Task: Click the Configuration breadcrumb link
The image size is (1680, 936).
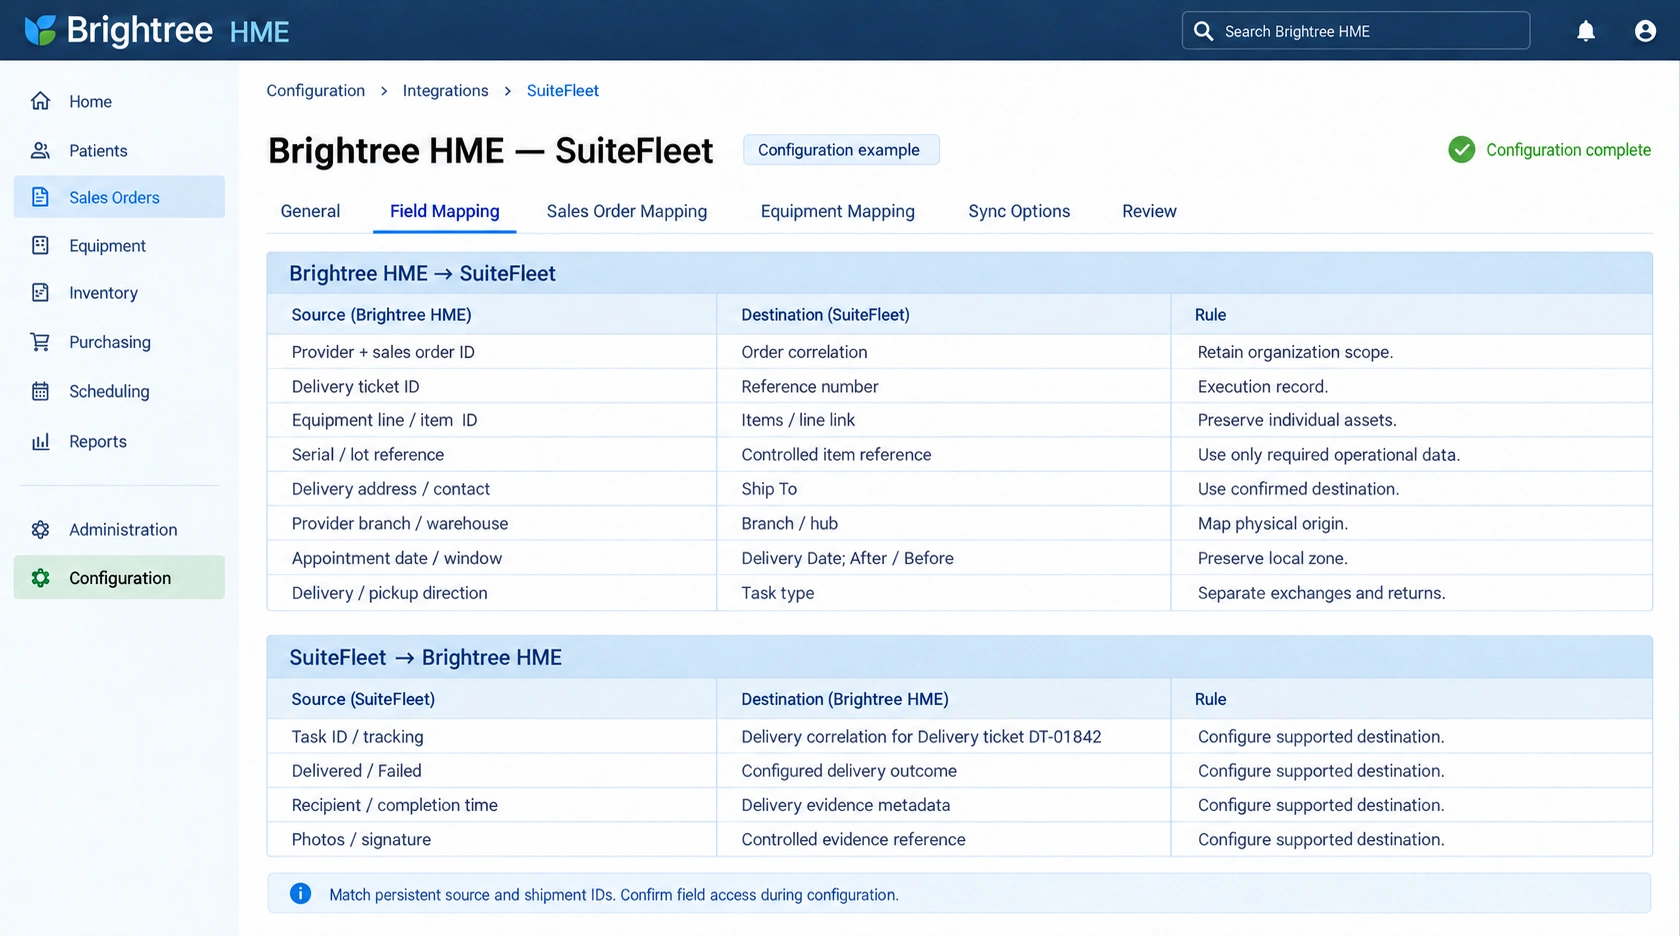Action: 315,90
